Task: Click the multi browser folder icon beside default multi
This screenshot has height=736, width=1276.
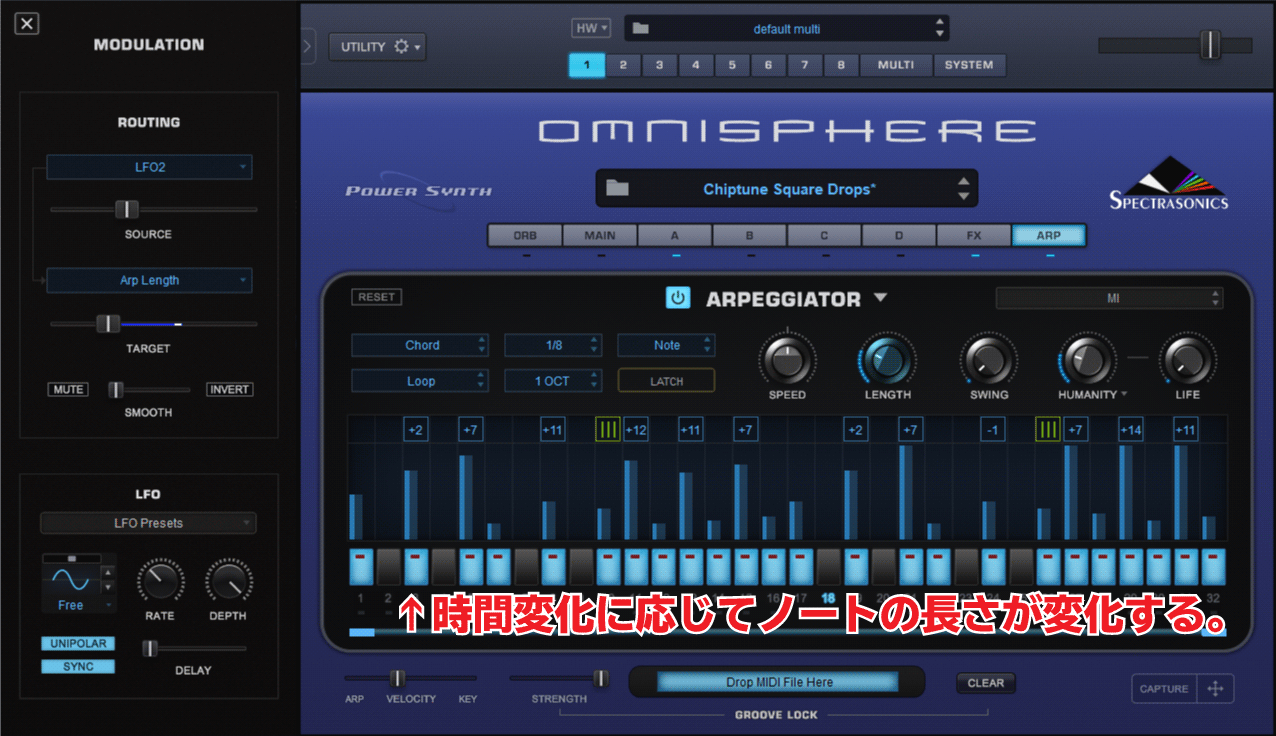Action: point(641,29)
